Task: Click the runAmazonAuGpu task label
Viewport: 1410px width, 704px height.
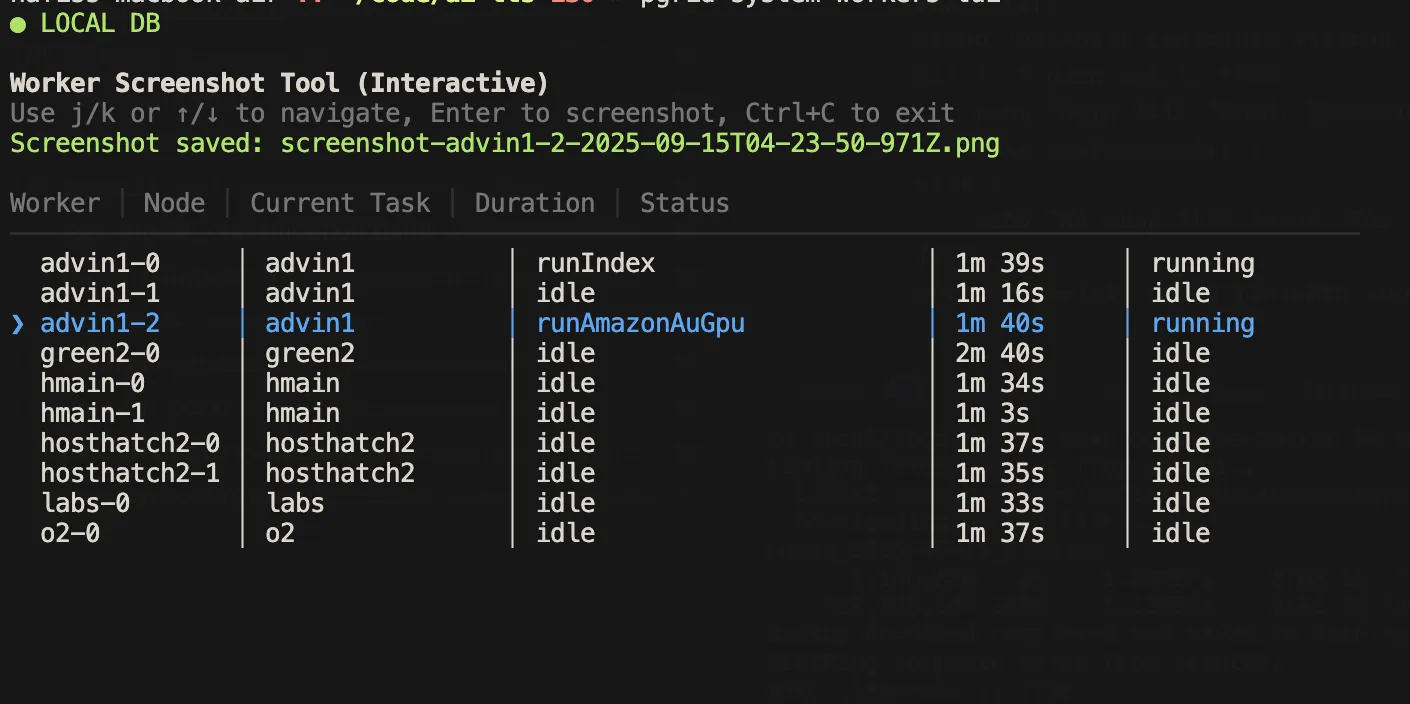Action: pos(640,322)
